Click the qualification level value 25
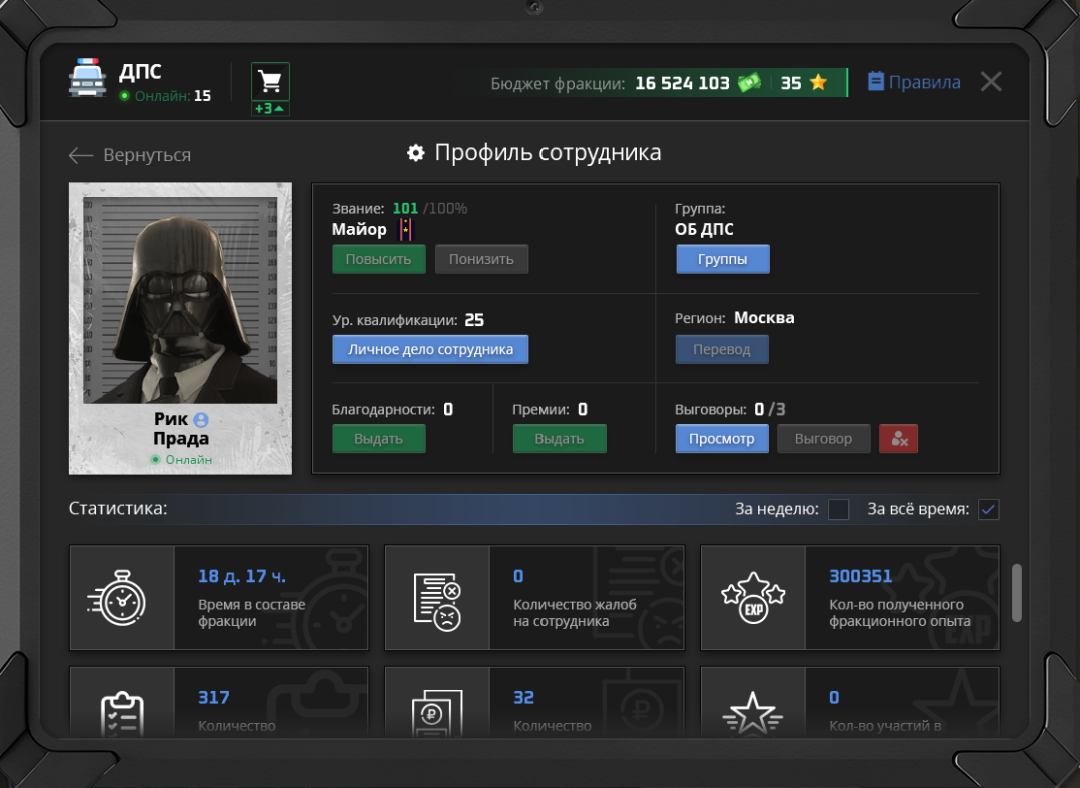Image resolution: width=1080 pixels, height=788 pixels. pos(474,320)
